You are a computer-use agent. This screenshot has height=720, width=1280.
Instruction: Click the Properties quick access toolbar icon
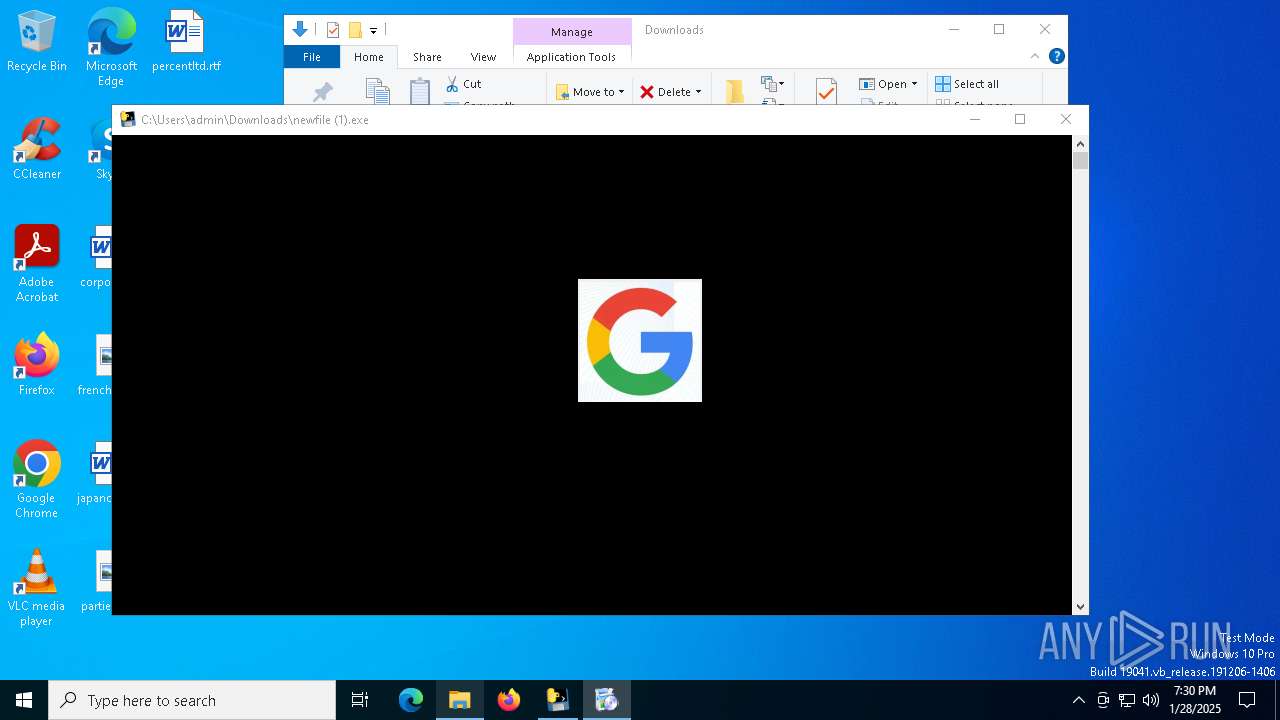pyautogui.click(x=333, y=30)
